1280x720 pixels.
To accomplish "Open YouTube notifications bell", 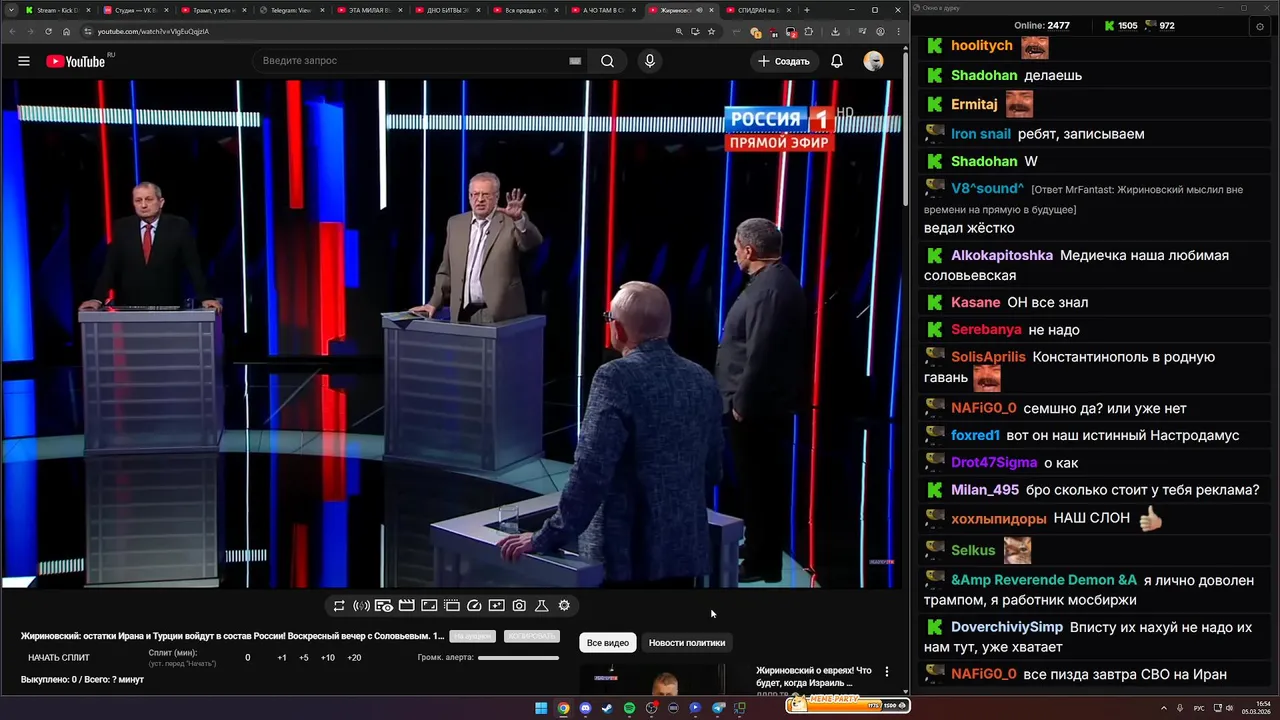I will point(837,61).
